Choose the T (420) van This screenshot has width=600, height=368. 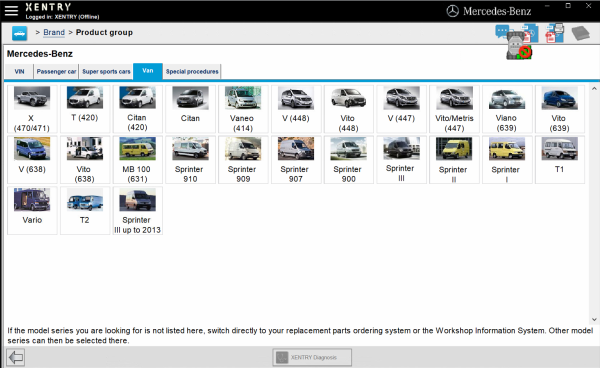[85, 109]
